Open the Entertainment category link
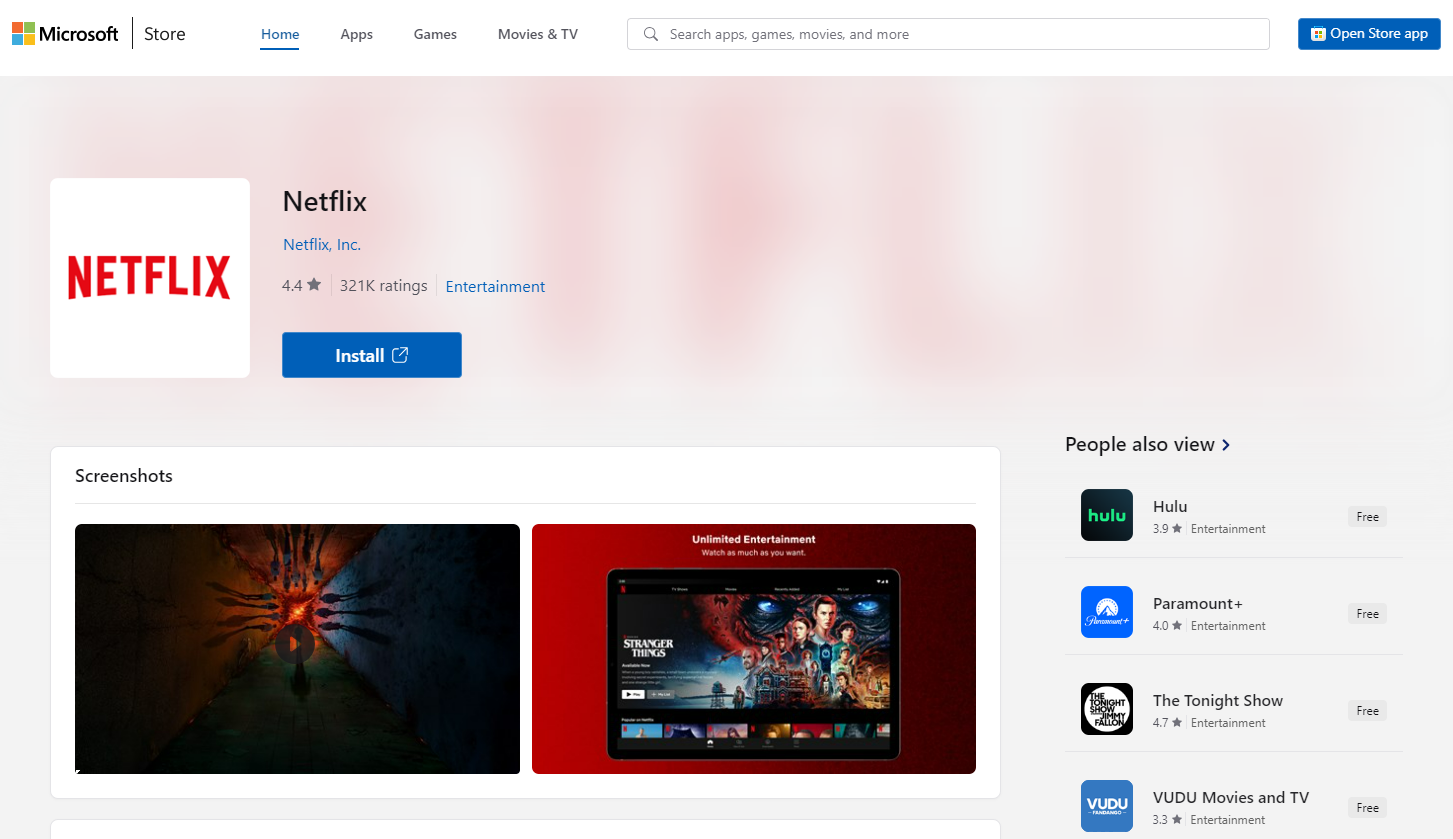Image resolution: width=1453 pixels, height=839 pixels. (x=495, y=286)
